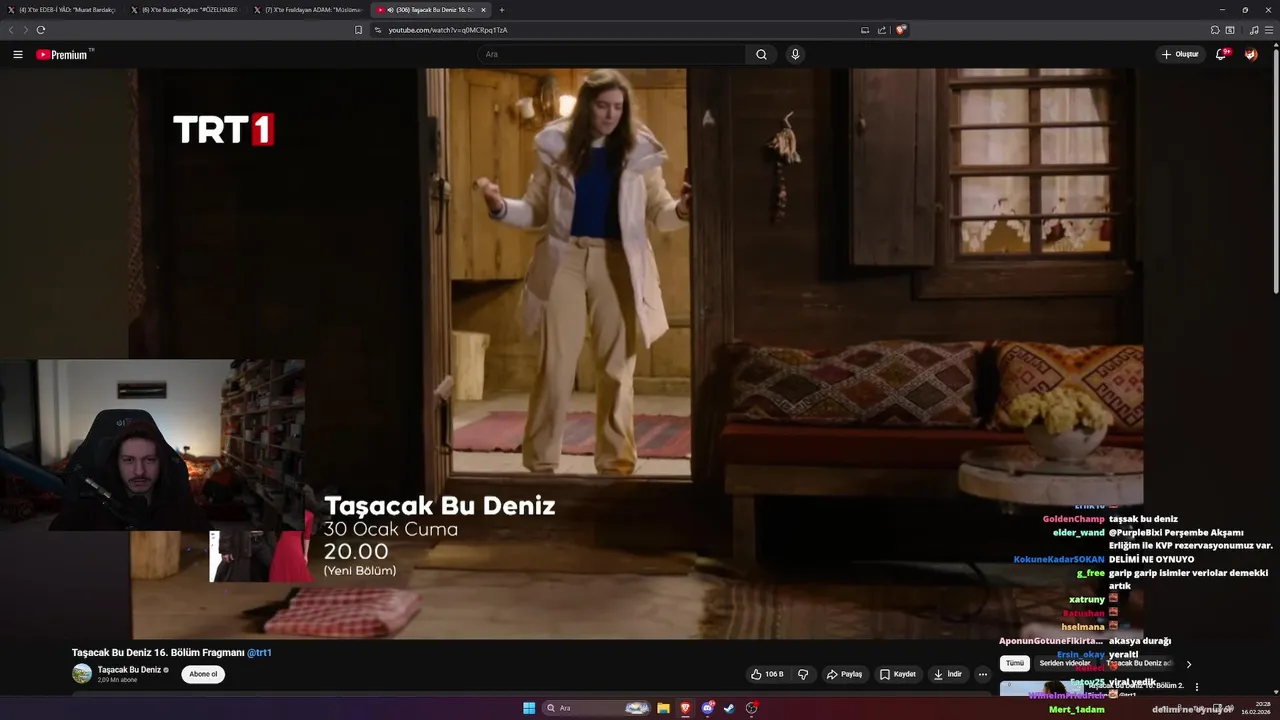Screen dimensions: 1280x720
Task: Show more filter chips with right arrow
Action: point(1189,664)
